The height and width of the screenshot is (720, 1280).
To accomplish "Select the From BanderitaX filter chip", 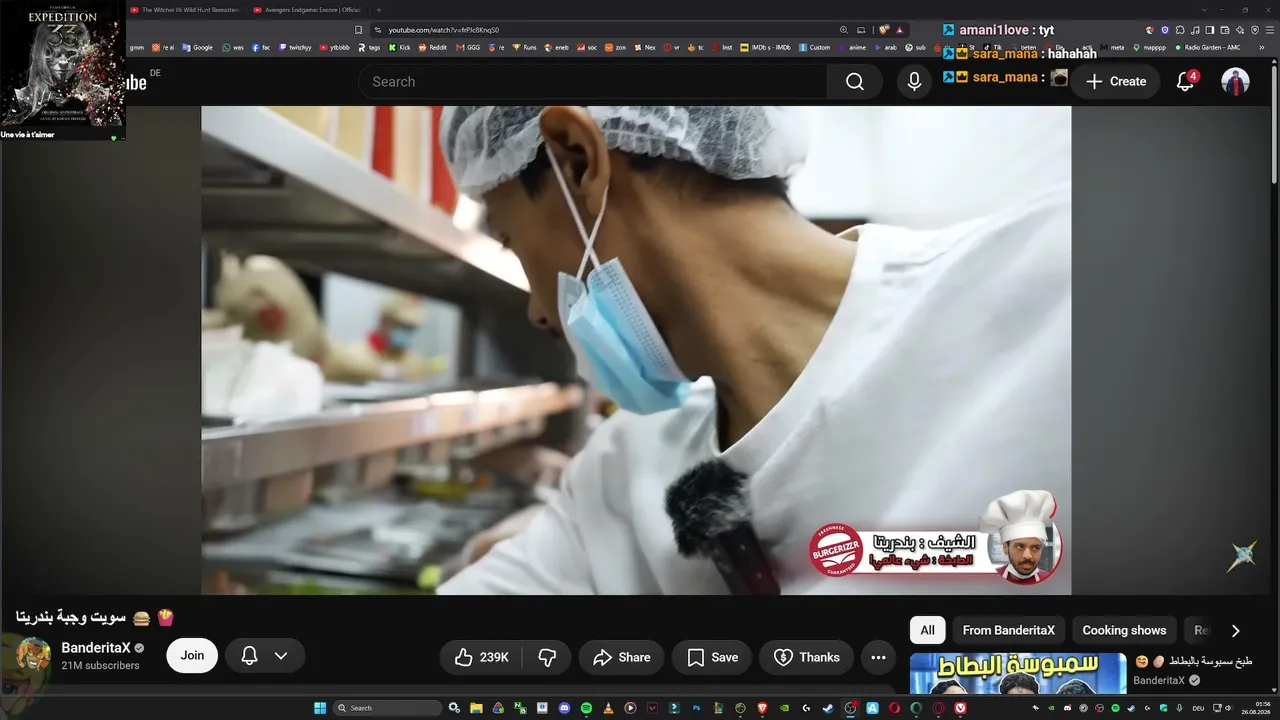I will [1008, 630].
